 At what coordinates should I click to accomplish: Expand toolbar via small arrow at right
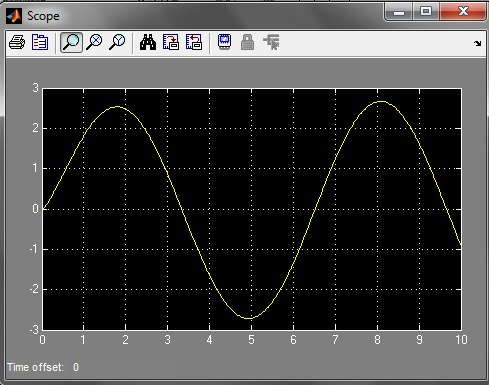pyautogui.click(x=477, y=43)
